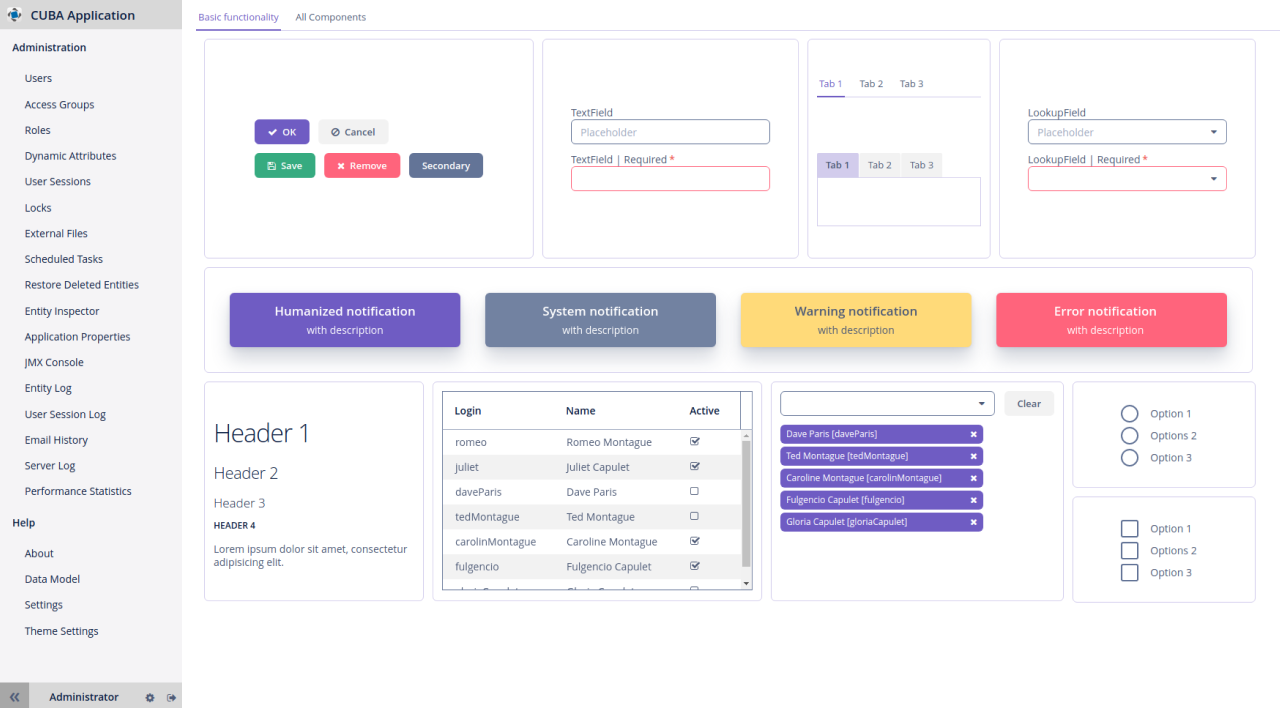Log out using the exit icon next to Administrator
The image size is (1280, 708).
tap(170, 697)
